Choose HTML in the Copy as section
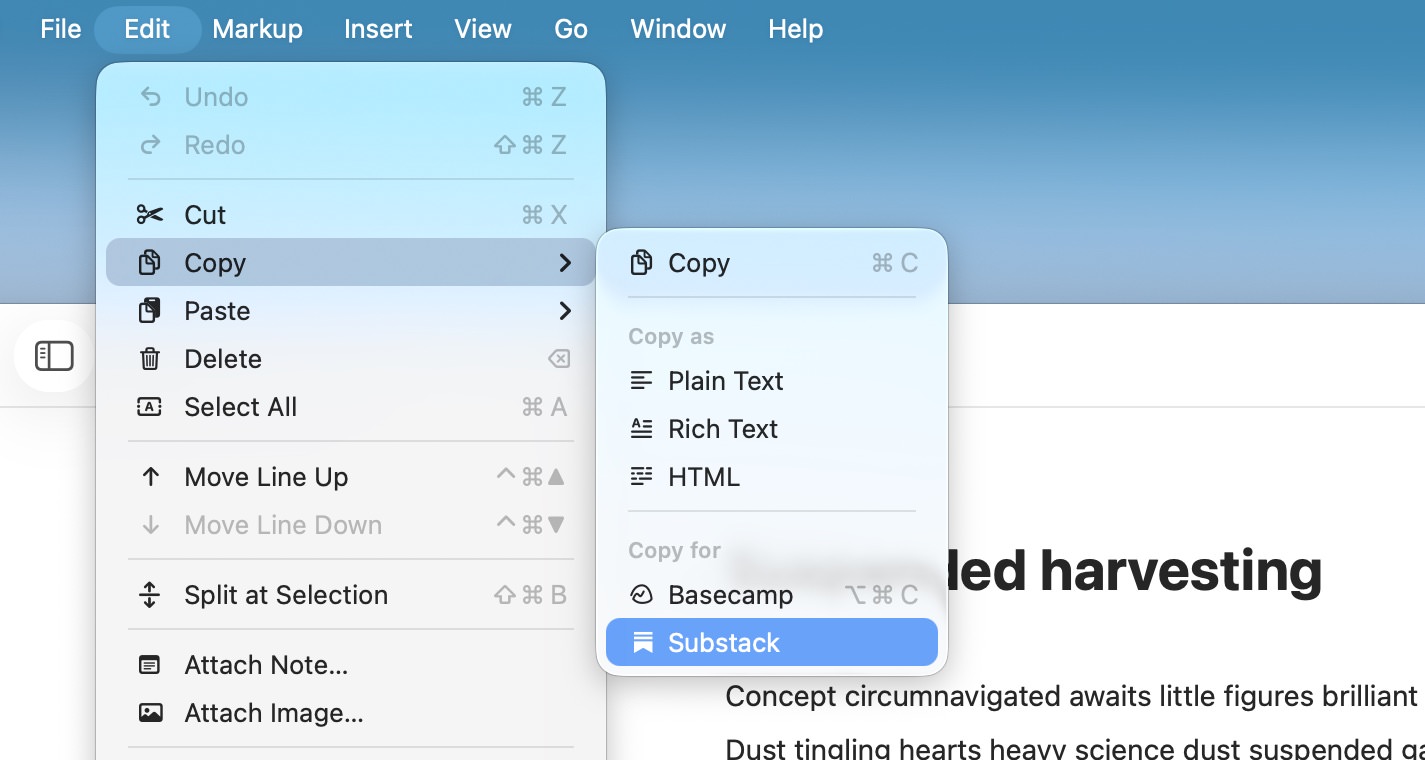 click(x=704, y=476)
